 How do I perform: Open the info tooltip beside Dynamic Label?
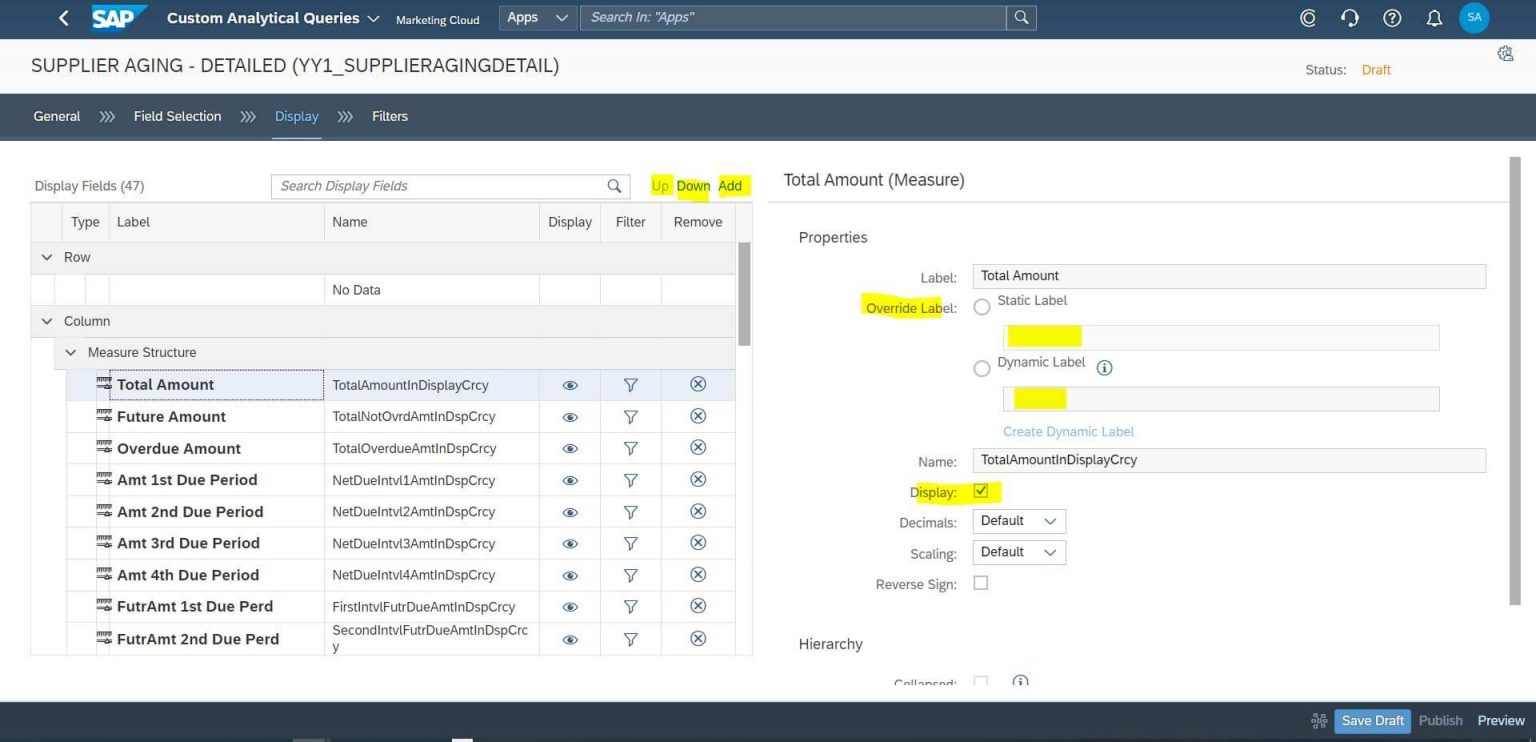(x=1104, y=367)
